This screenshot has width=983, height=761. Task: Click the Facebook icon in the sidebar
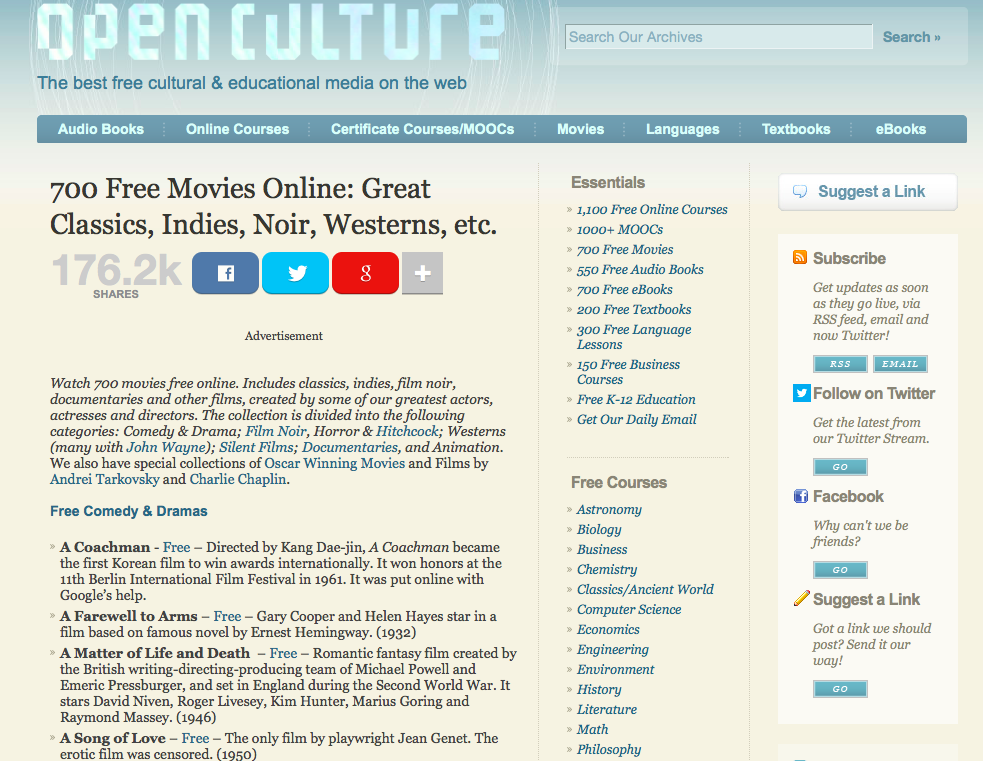tap(801, 496)
